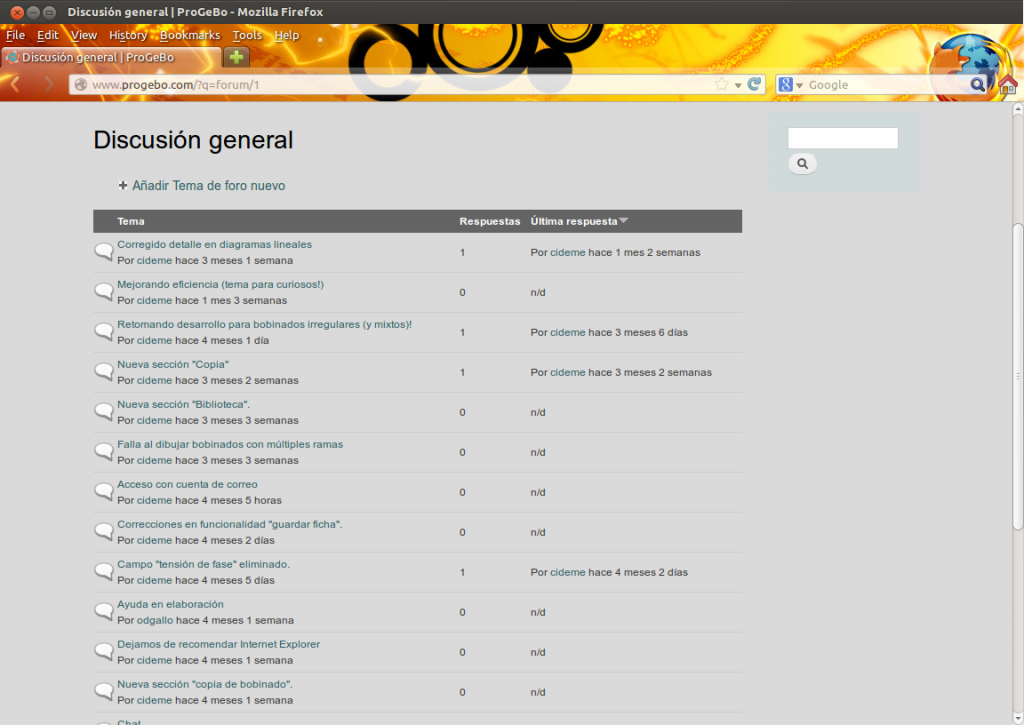Open the search engine selector dropdown

790,85
